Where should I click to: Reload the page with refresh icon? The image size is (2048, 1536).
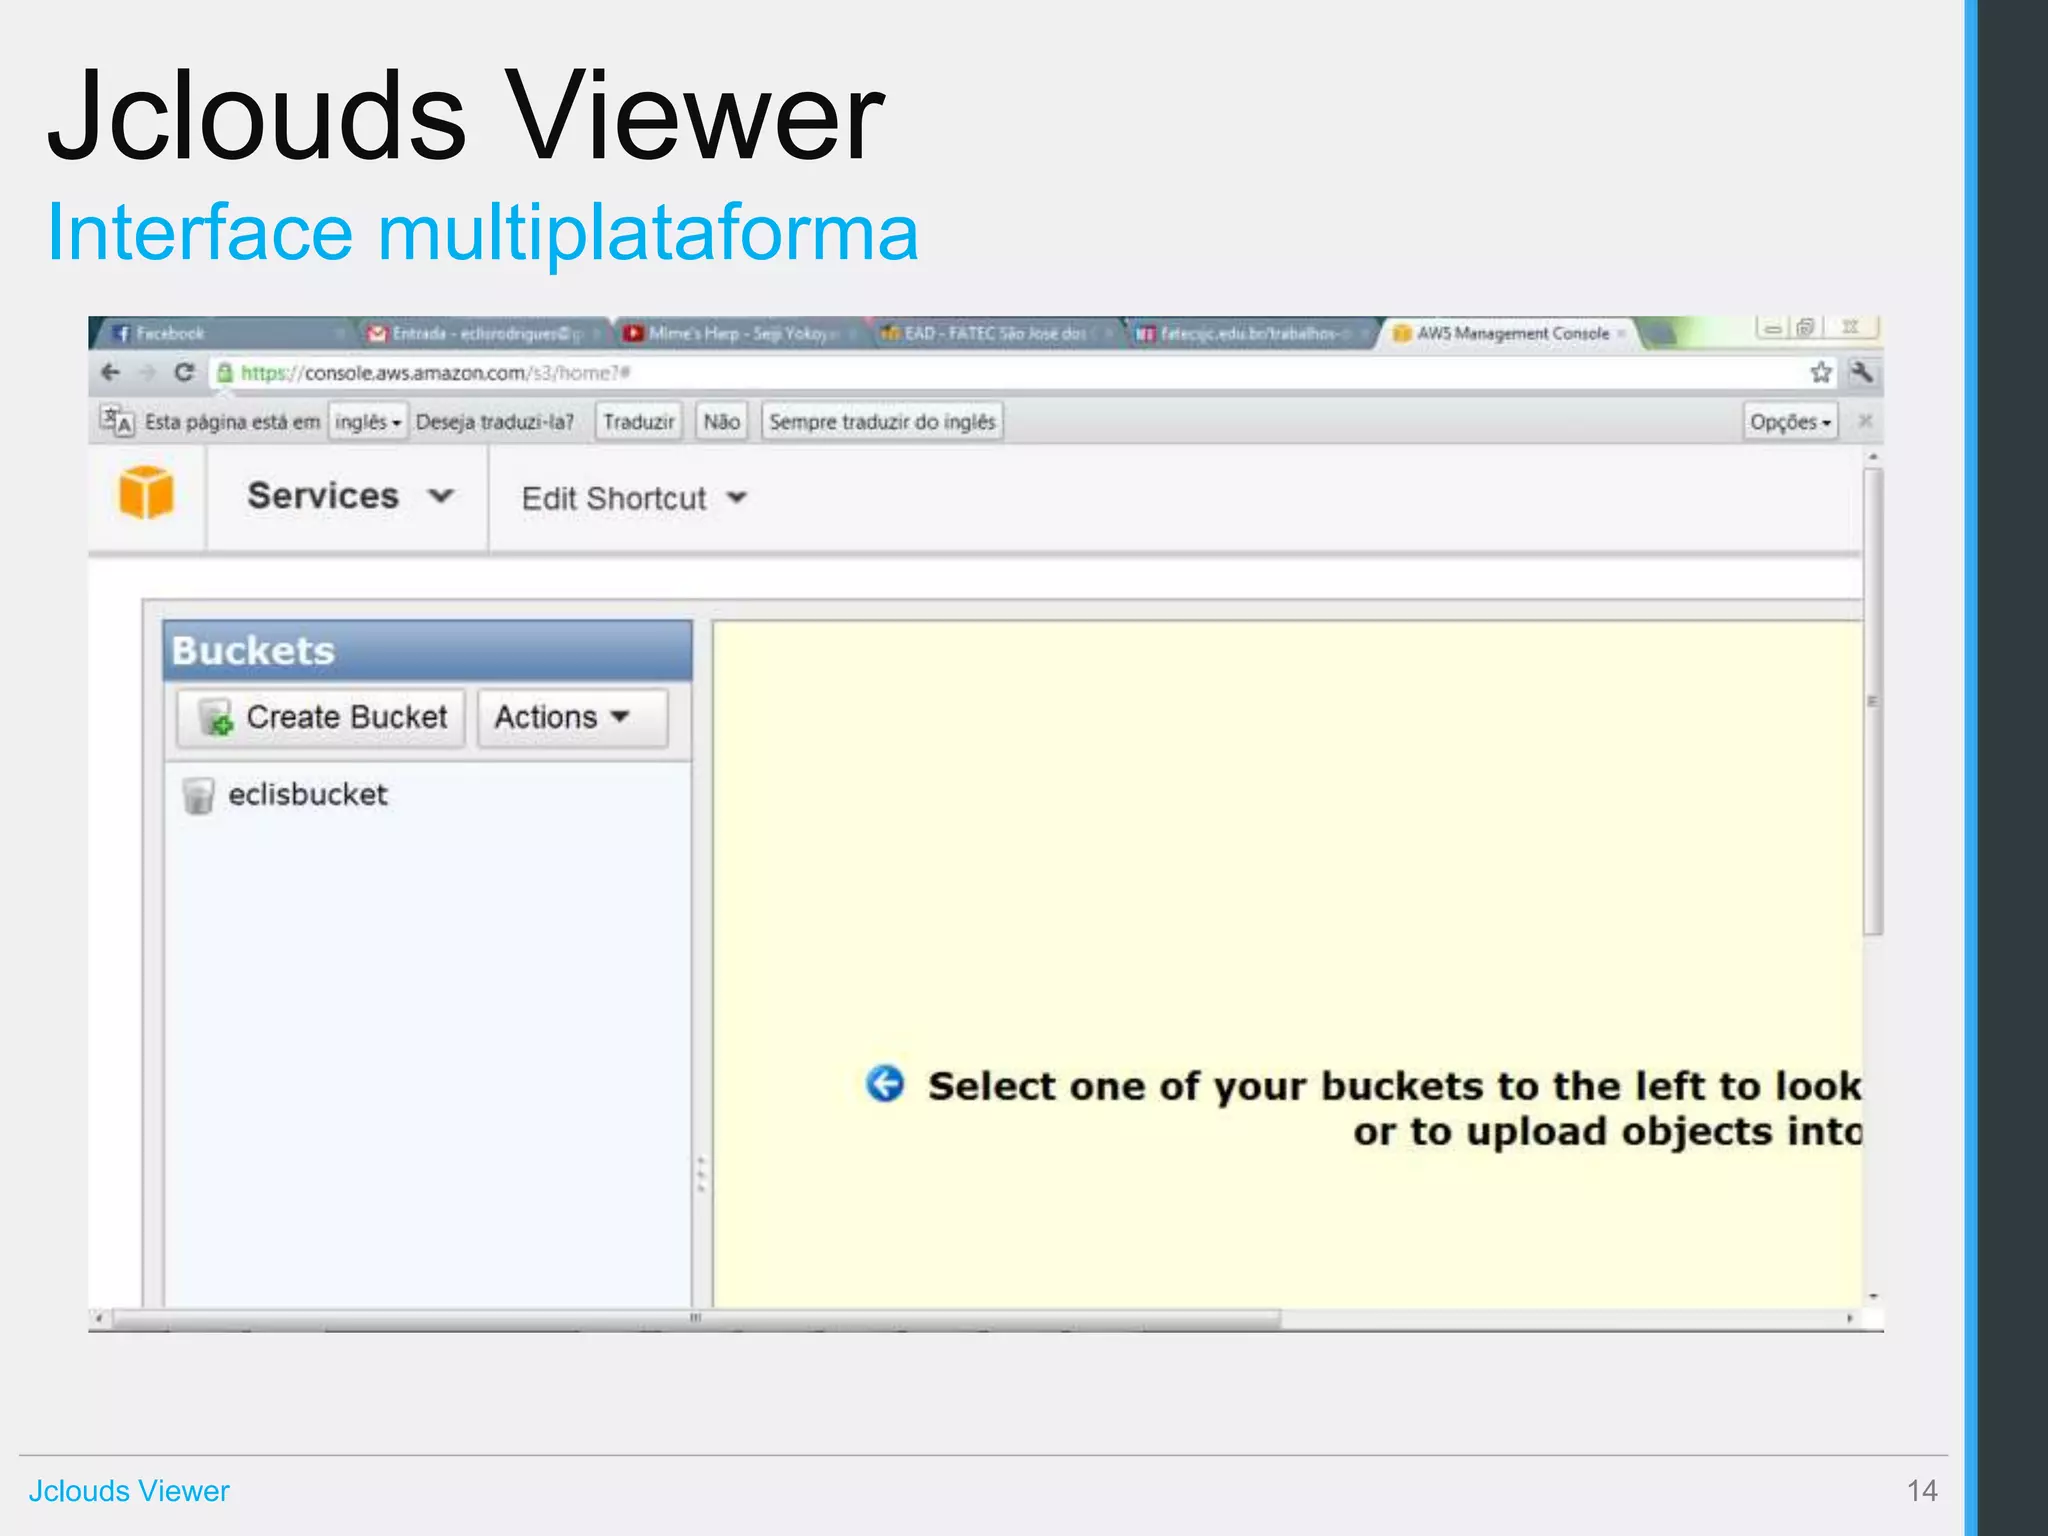(x=184, y=373)
